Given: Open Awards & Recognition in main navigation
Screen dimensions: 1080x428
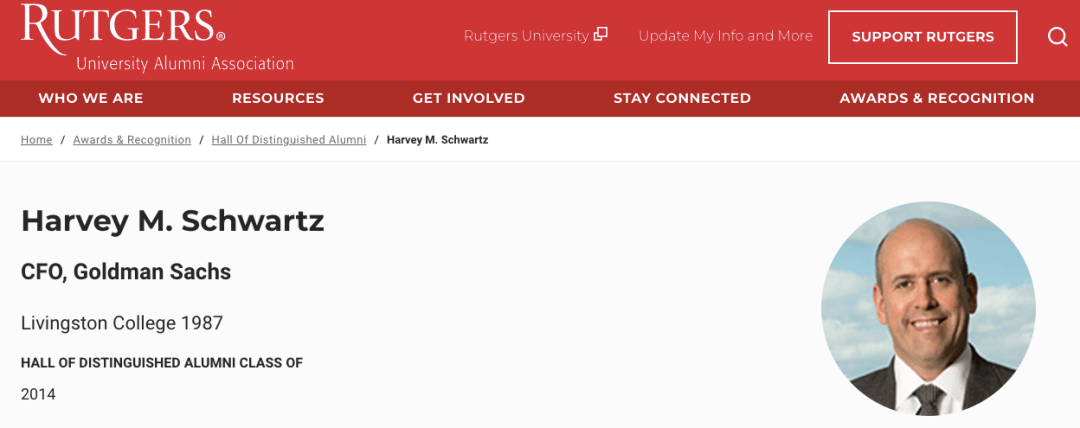Looking at the screenshot, I should [937, 98].
